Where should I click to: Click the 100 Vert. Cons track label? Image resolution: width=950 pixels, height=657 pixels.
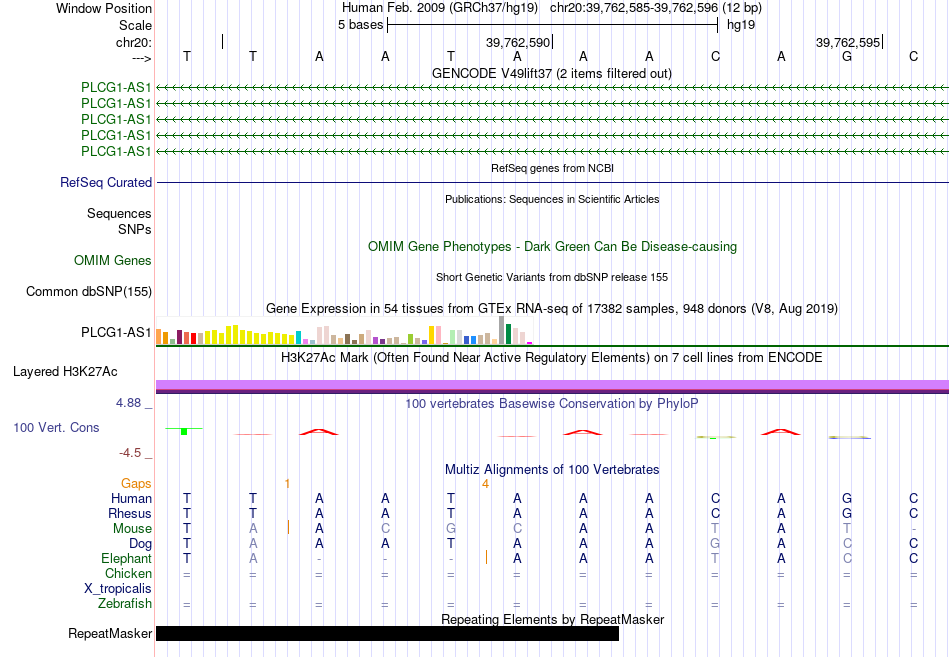point(56,428)
